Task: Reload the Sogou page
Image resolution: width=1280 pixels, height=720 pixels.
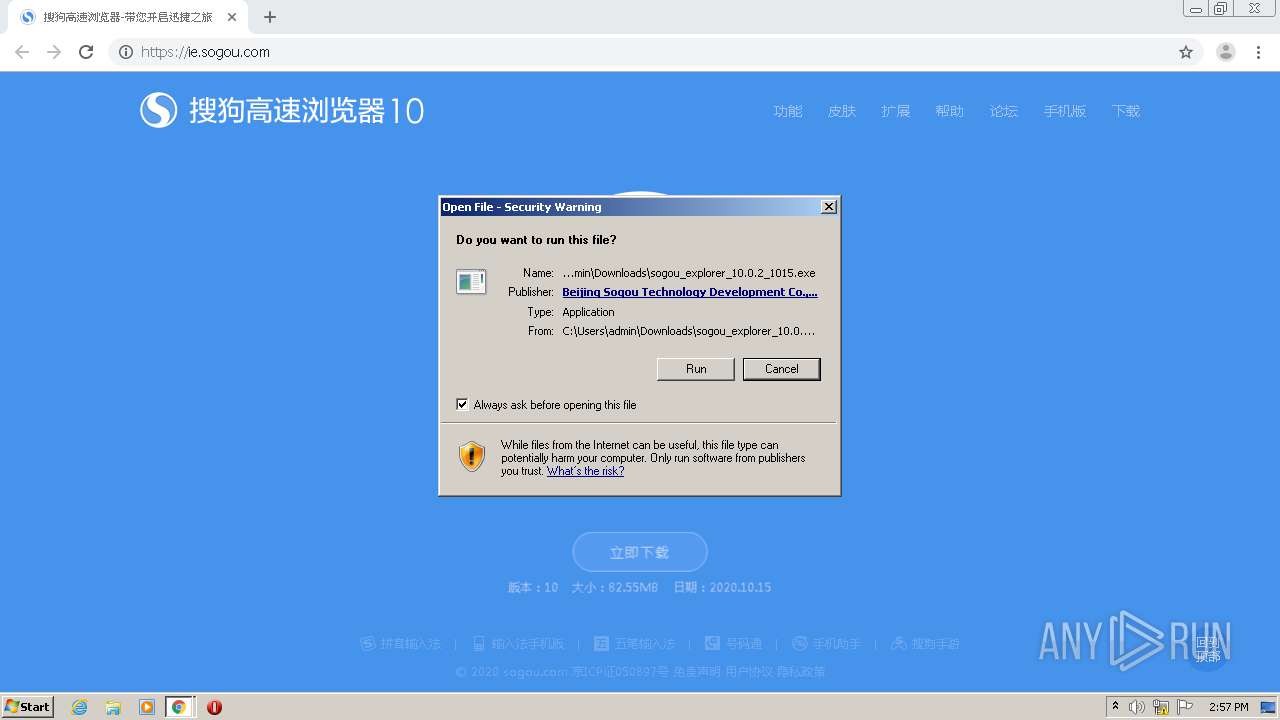Action: pyautogui.click(x=86, y=52)
